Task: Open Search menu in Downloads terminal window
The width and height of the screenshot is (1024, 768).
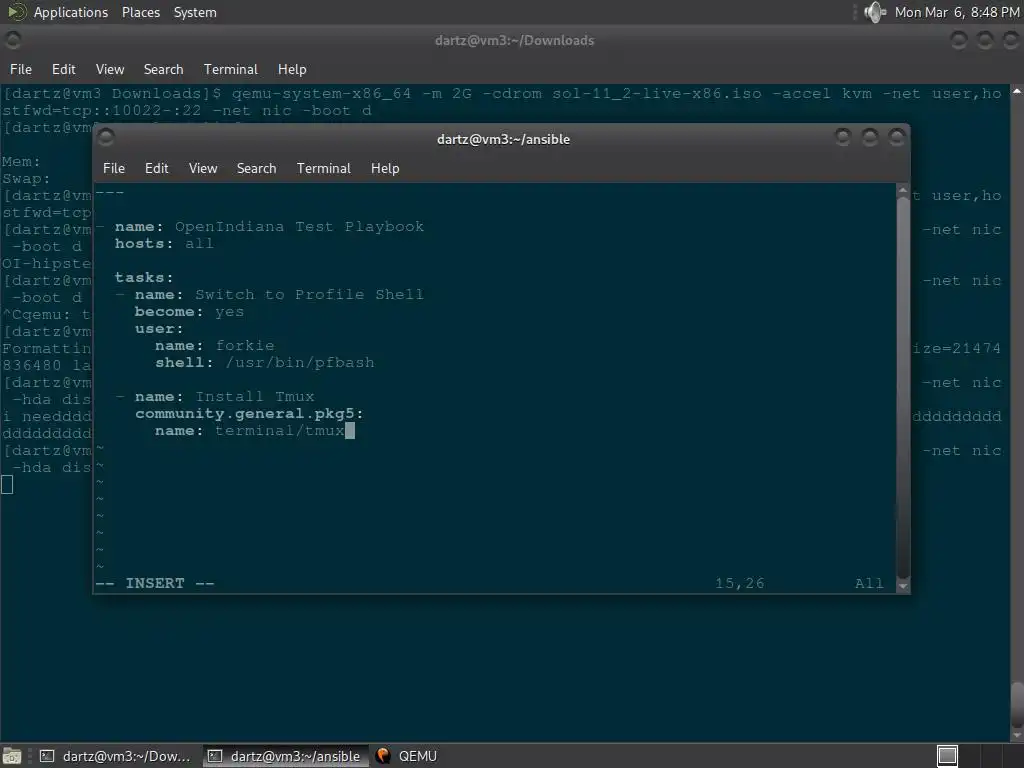Action: (x=163, y=69)
